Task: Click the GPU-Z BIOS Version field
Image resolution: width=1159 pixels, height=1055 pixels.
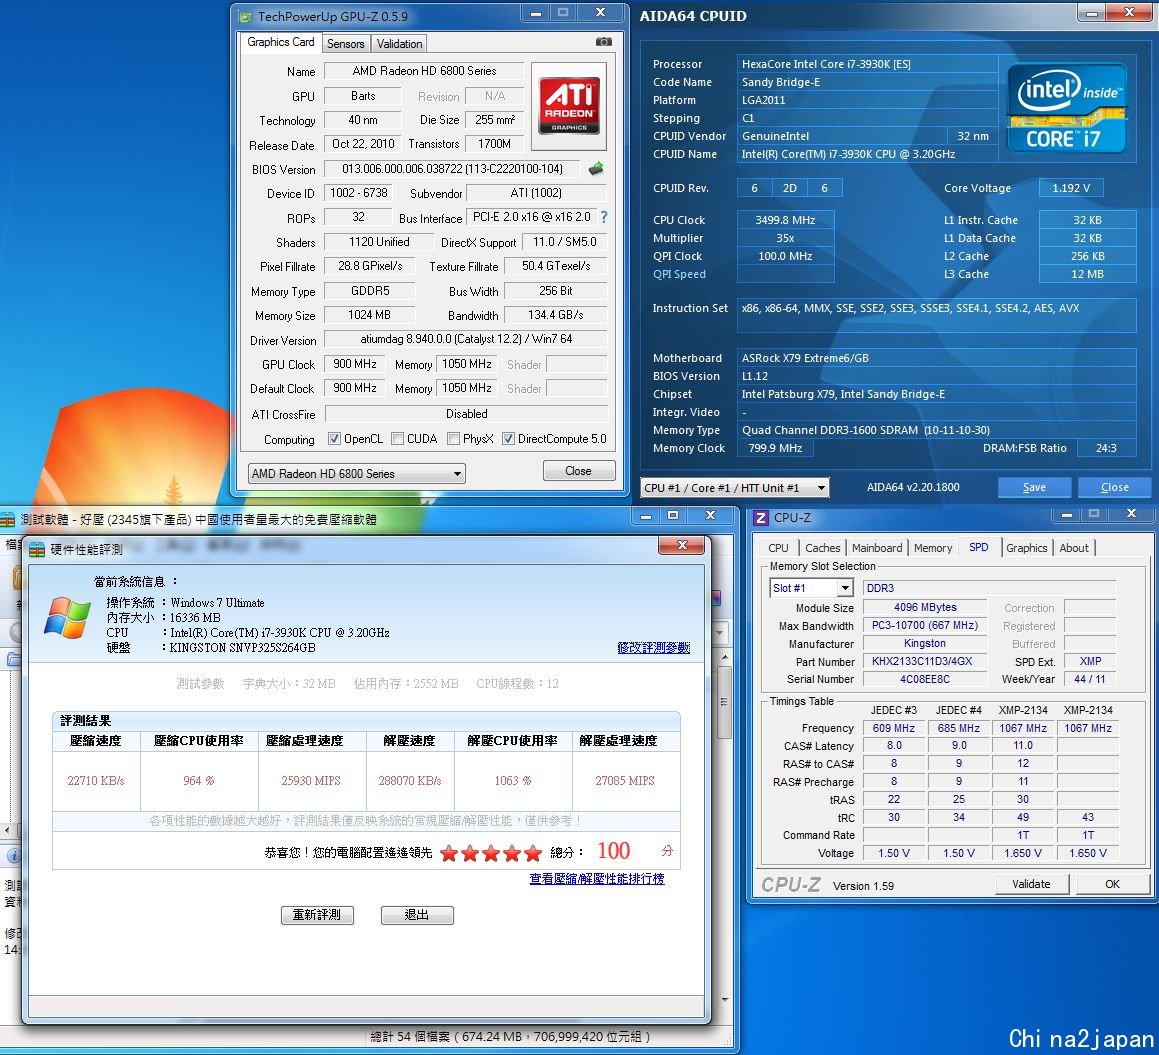Action: click(452, 169)
